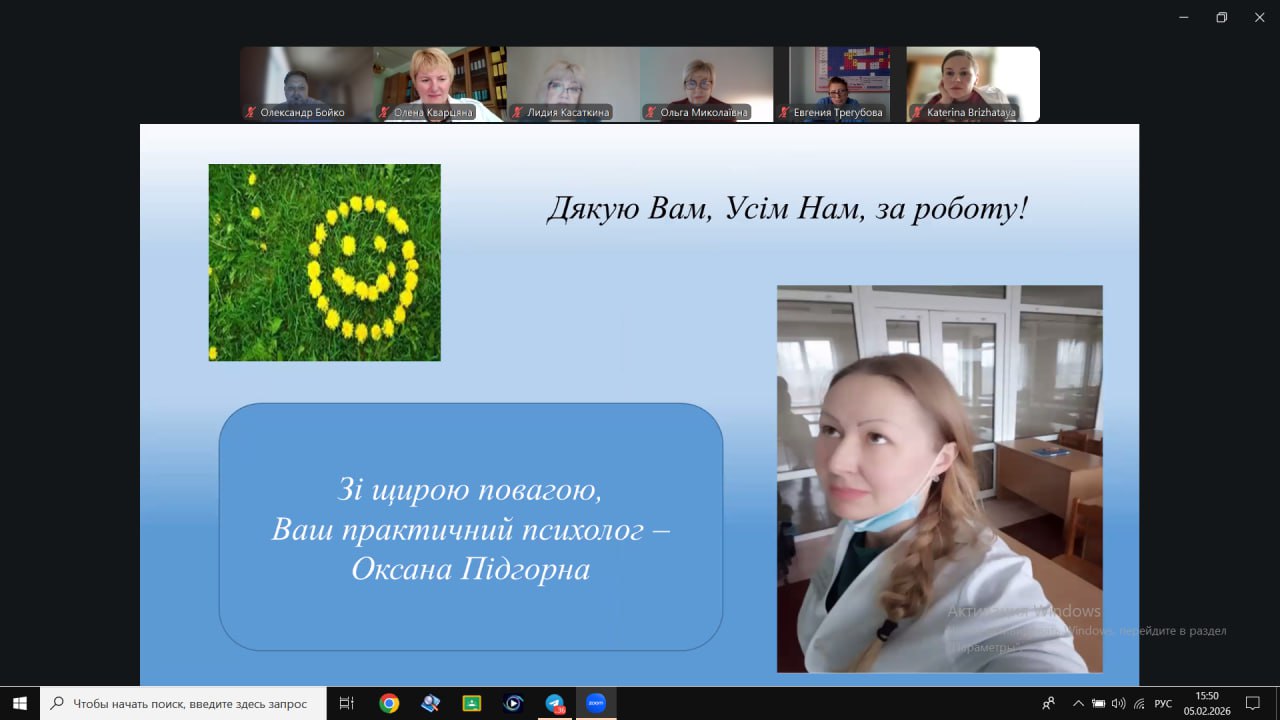The image size is (1280, 720).
Task: Open clock and calendar flyout
Action: click(x=1207, y=703)
